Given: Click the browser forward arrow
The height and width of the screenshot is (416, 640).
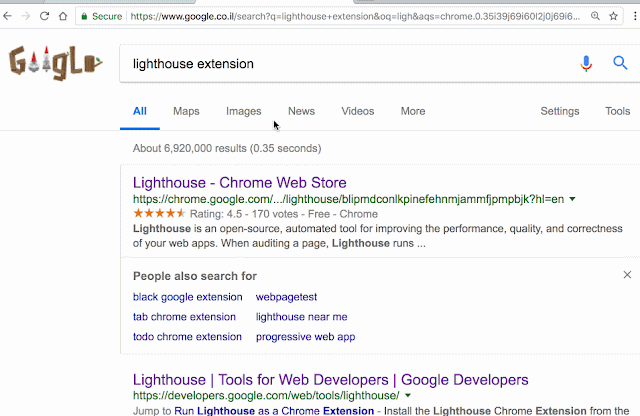Looking at the screenshot, I should click(26, 16).
